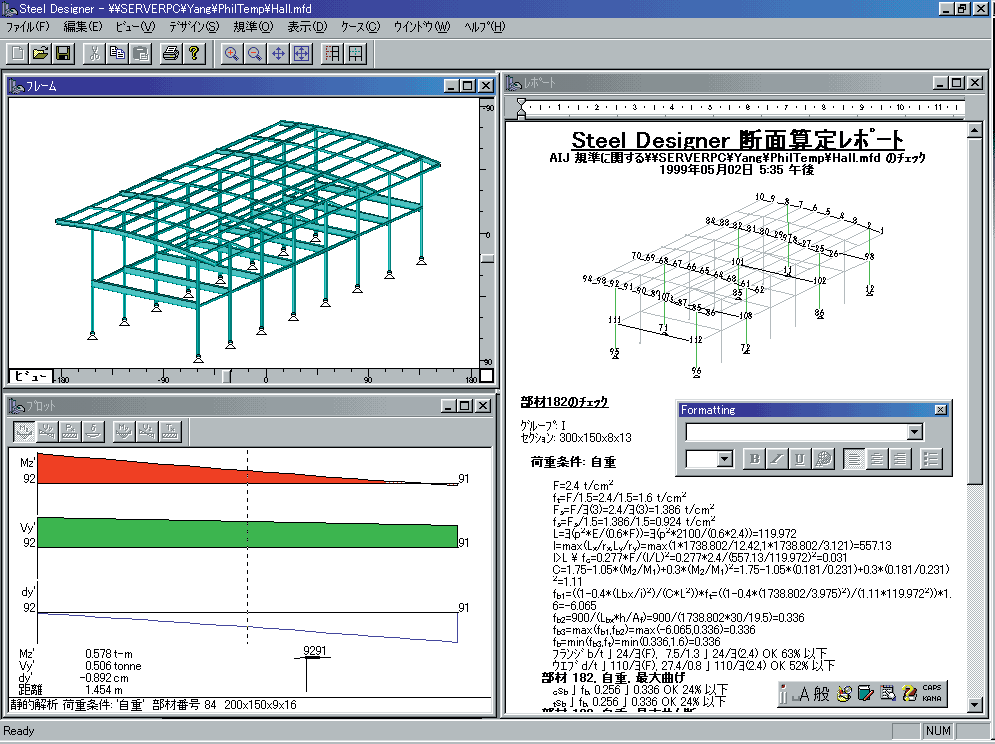Select the Zoom In magnifier tool
The height and width of the screenshot is (744, 995).
coord(232,53)
